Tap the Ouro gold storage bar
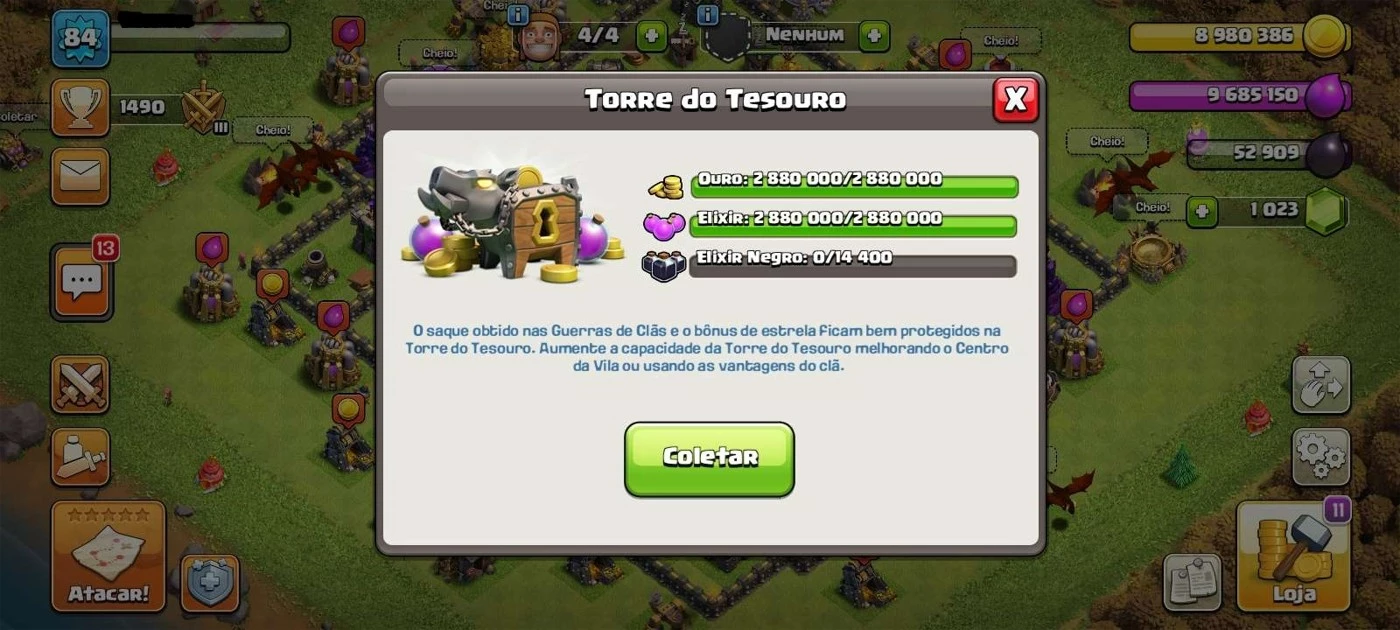Screen dimensions: 1400x630 pyautogui.click(x=853, y=186)
